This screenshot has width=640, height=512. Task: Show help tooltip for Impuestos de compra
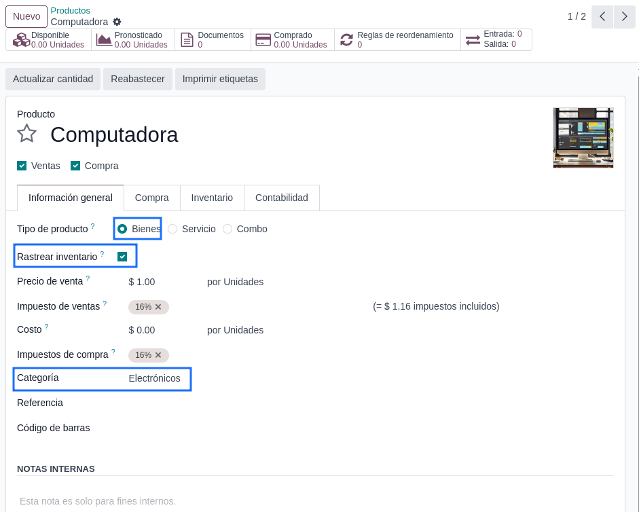point(113,352)
